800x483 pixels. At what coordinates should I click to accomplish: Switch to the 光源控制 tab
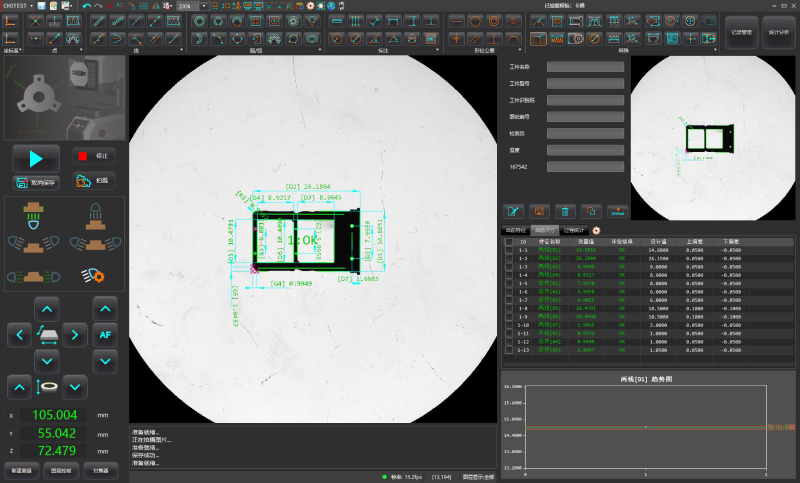63,469
